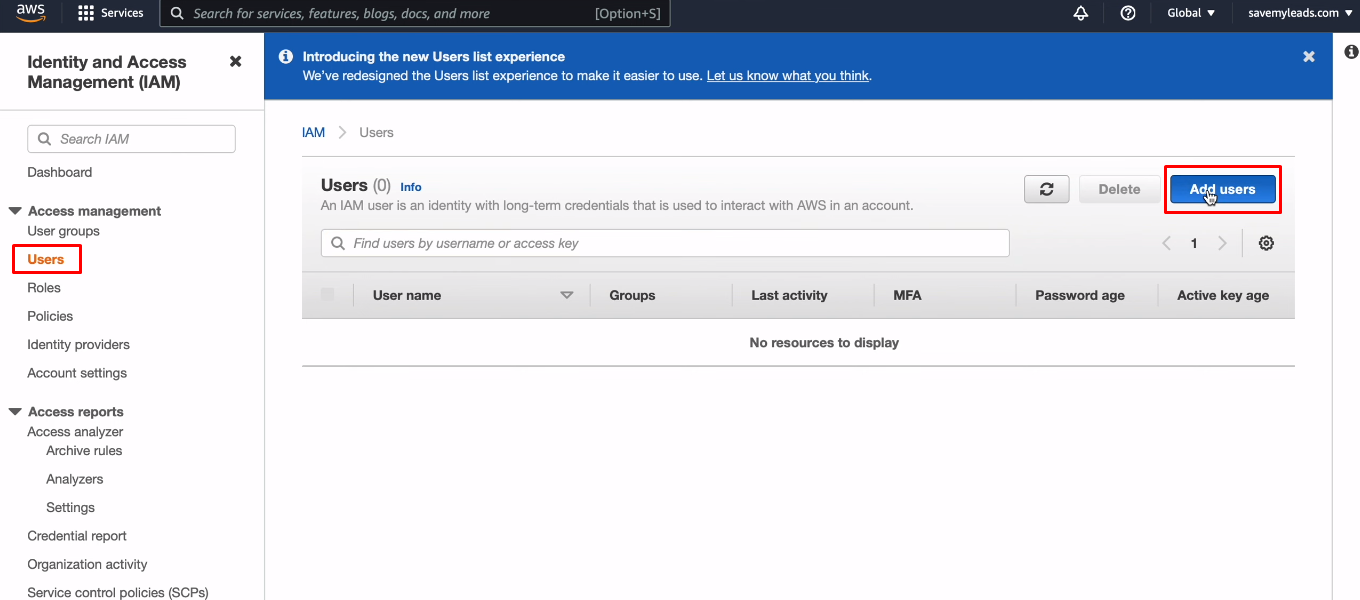Click the MFA column header
This screenshot has height=600, width=1360.
pos(907,295)
